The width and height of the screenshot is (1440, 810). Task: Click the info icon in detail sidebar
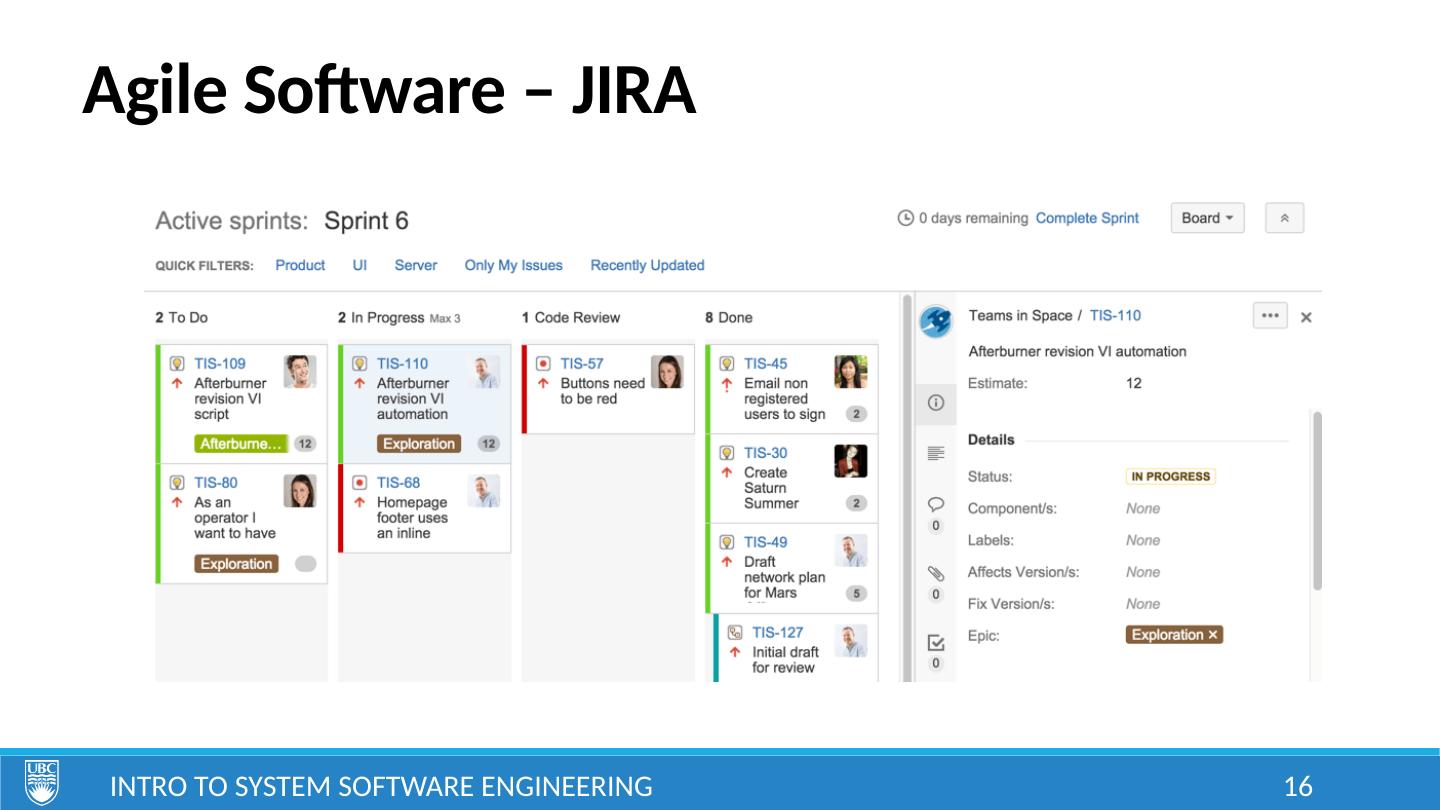point(935,404)
